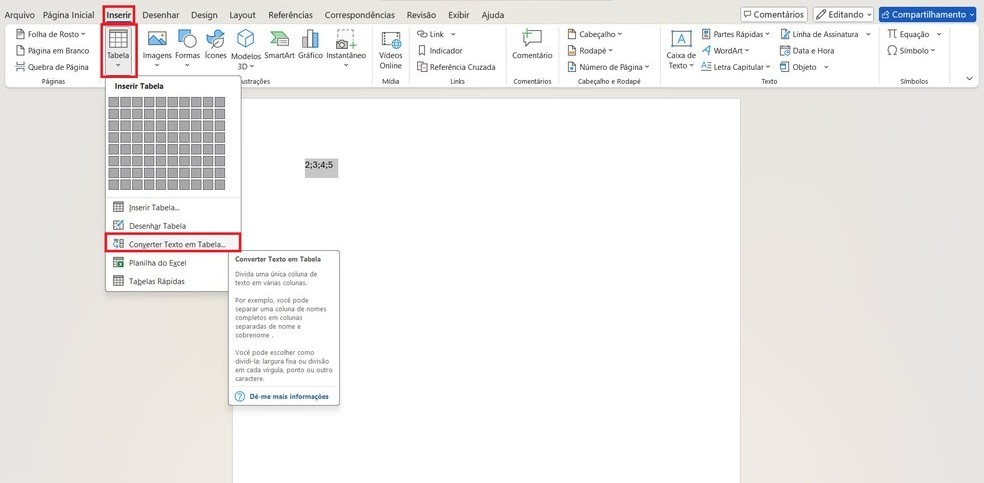This screenshot has height=483, width=984.
Task: Open the Referências tab
Action: (x=290, y=15)
